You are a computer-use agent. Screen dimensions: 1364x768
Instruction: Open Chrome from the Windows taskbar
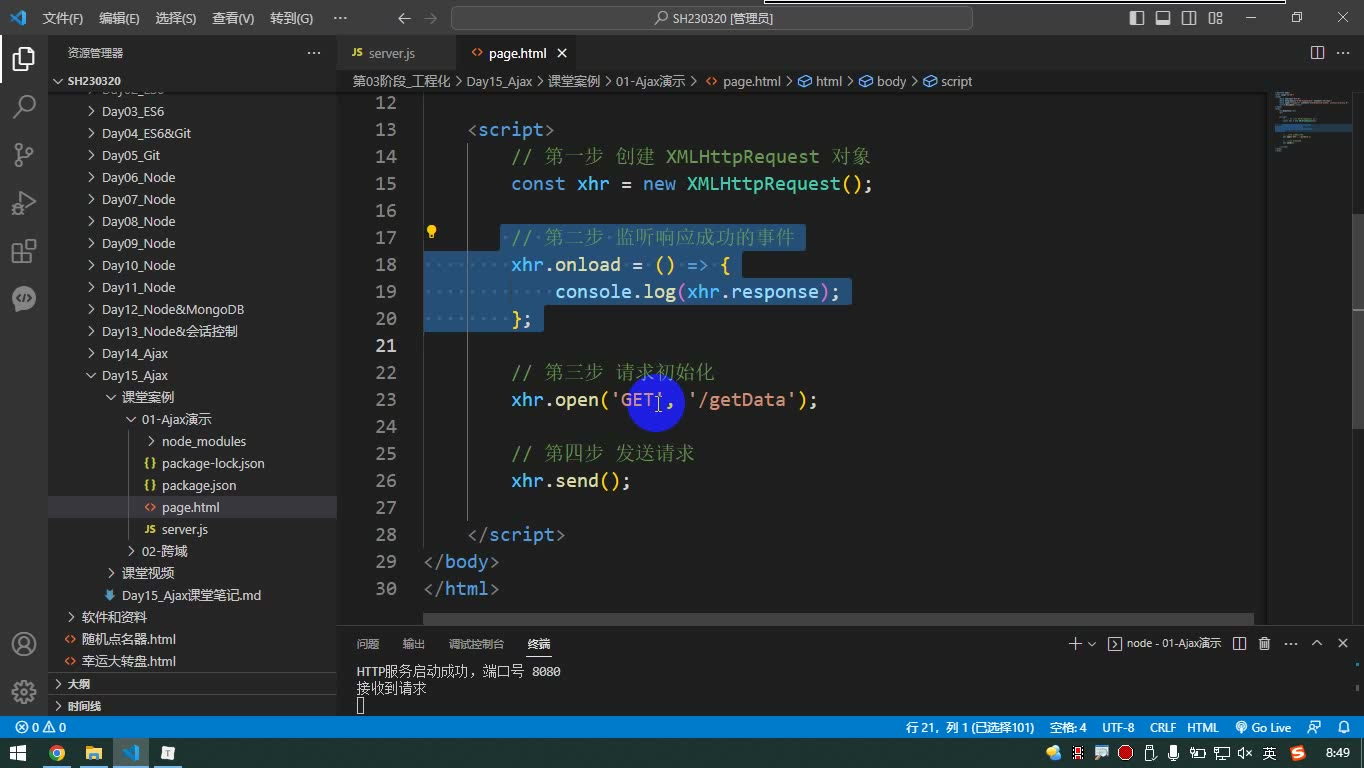[x=57, y=753]
